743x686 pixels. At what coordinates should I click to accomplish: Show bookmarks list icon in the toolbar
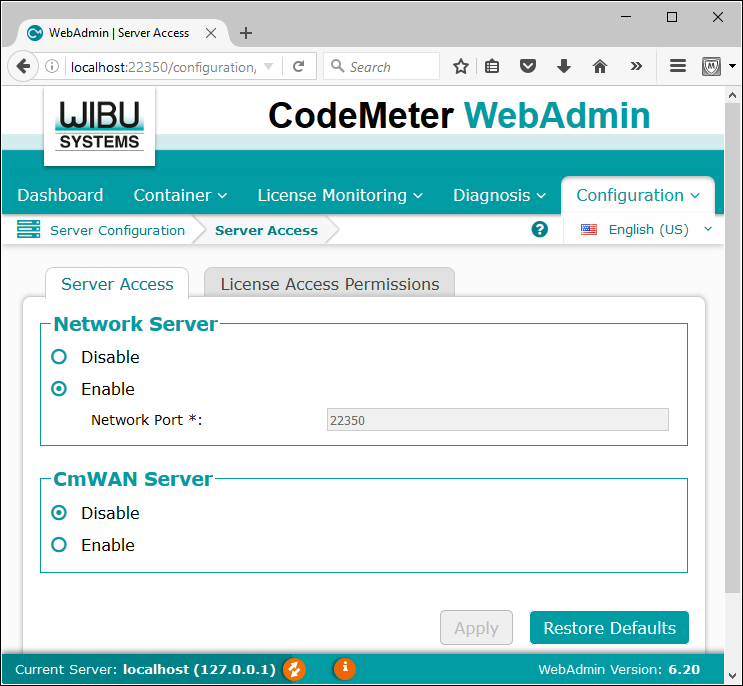492,66
